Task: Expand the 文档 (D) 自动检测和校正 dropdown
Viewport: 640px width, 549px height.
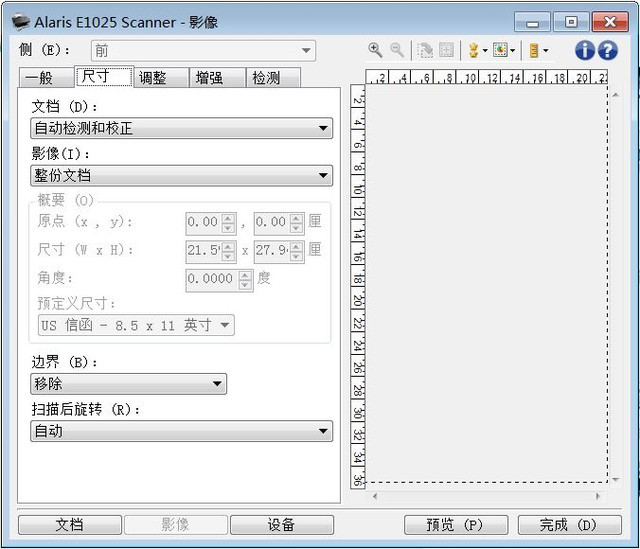Action: point(182,128)
